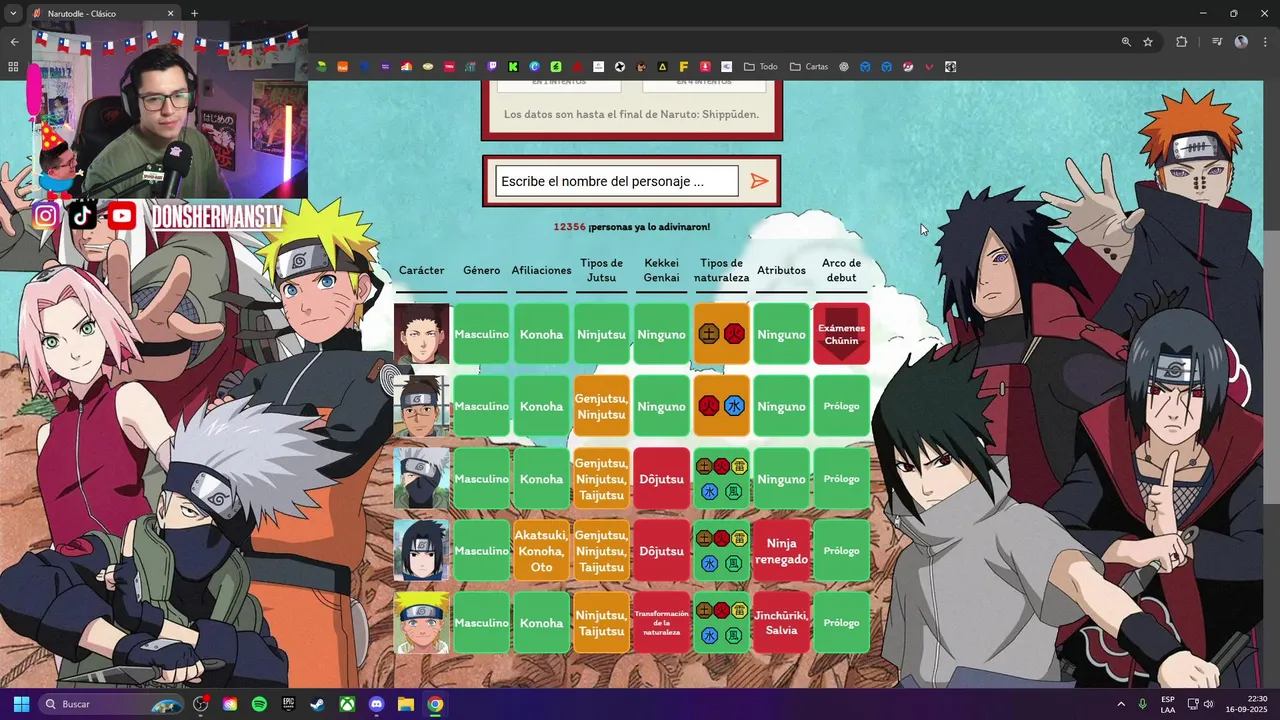Image resolution: width=1280 pixels, height=720 pixels.
Task: Click the Shikamaru character portrait
Action: pyautogui.click(x=421, y=334)
